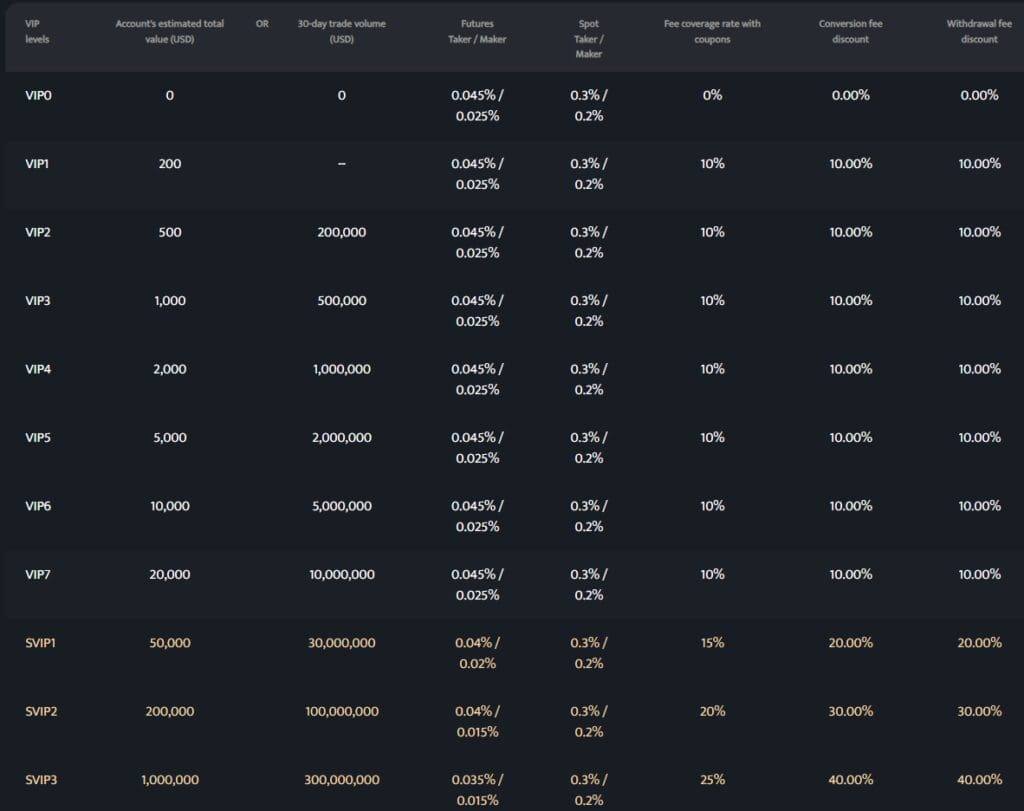Click VIP0 account value 0
Viewport: 1024px width, 811px height.
tap(170, 95)
